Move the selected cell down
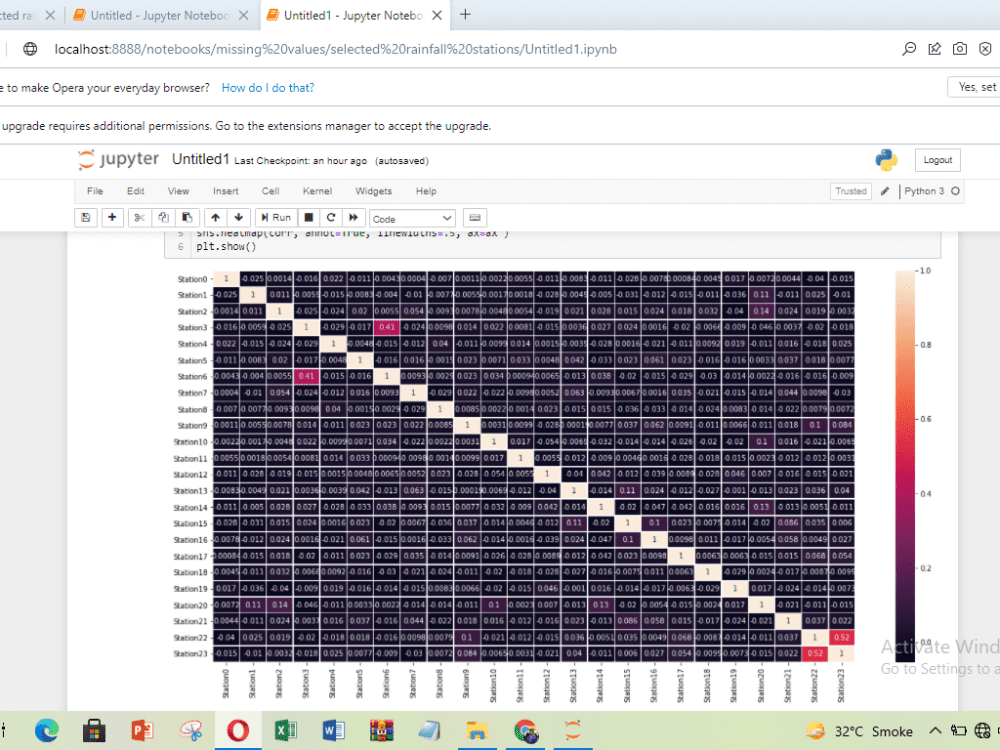Image resolution: width=1000 pixels, height=750 pixels. (x=239, y=217)
